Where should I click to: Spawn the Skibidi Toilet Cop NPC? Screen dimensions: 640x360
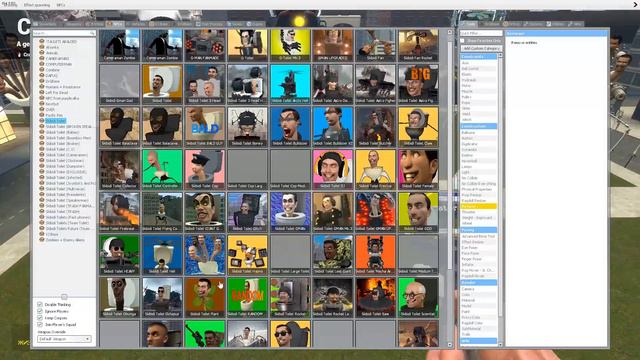click(x=205, y=169)
